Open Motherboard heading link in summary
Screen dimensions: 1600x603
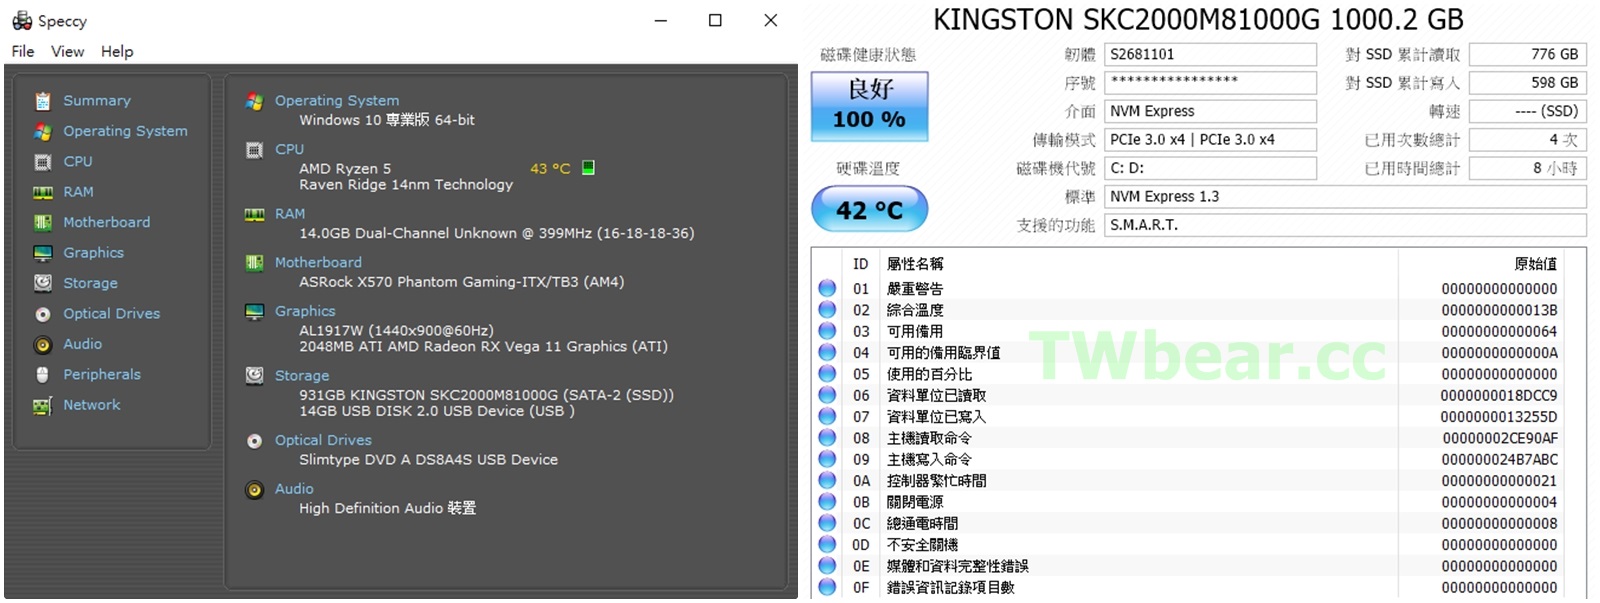[318, 262]
